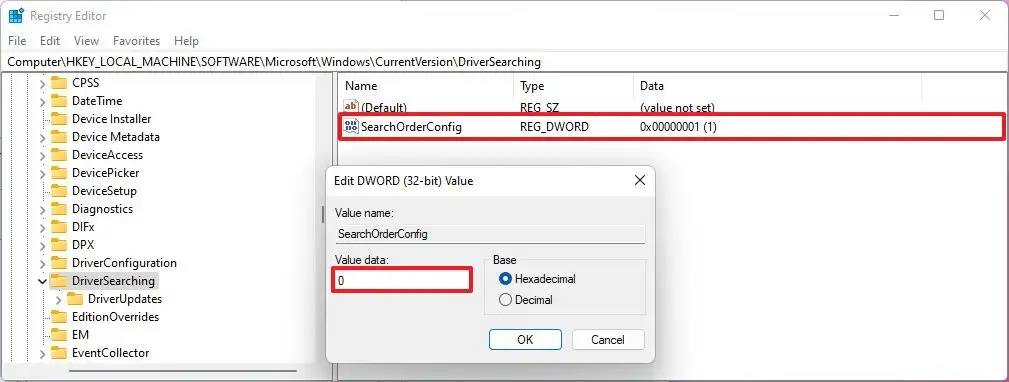
Task: Select the Device Metadata folder icon
Action: tap(59, 136)
